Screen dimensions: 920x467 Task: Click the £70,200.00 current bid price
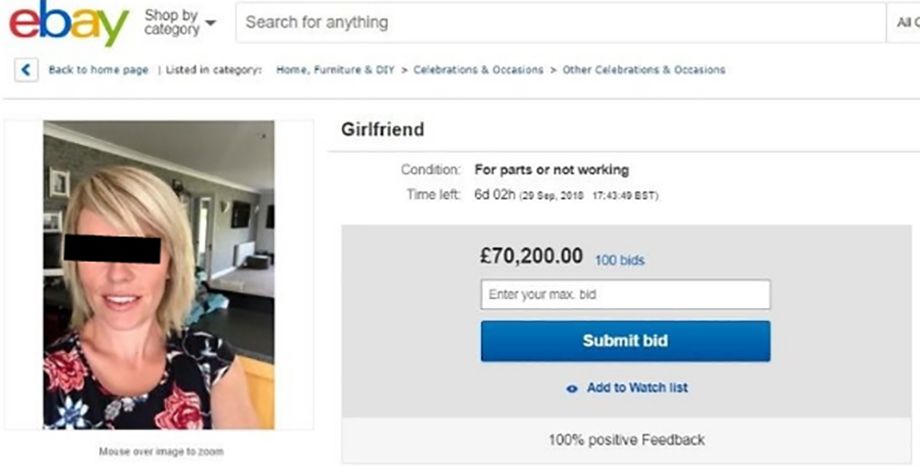click(531, 256)
